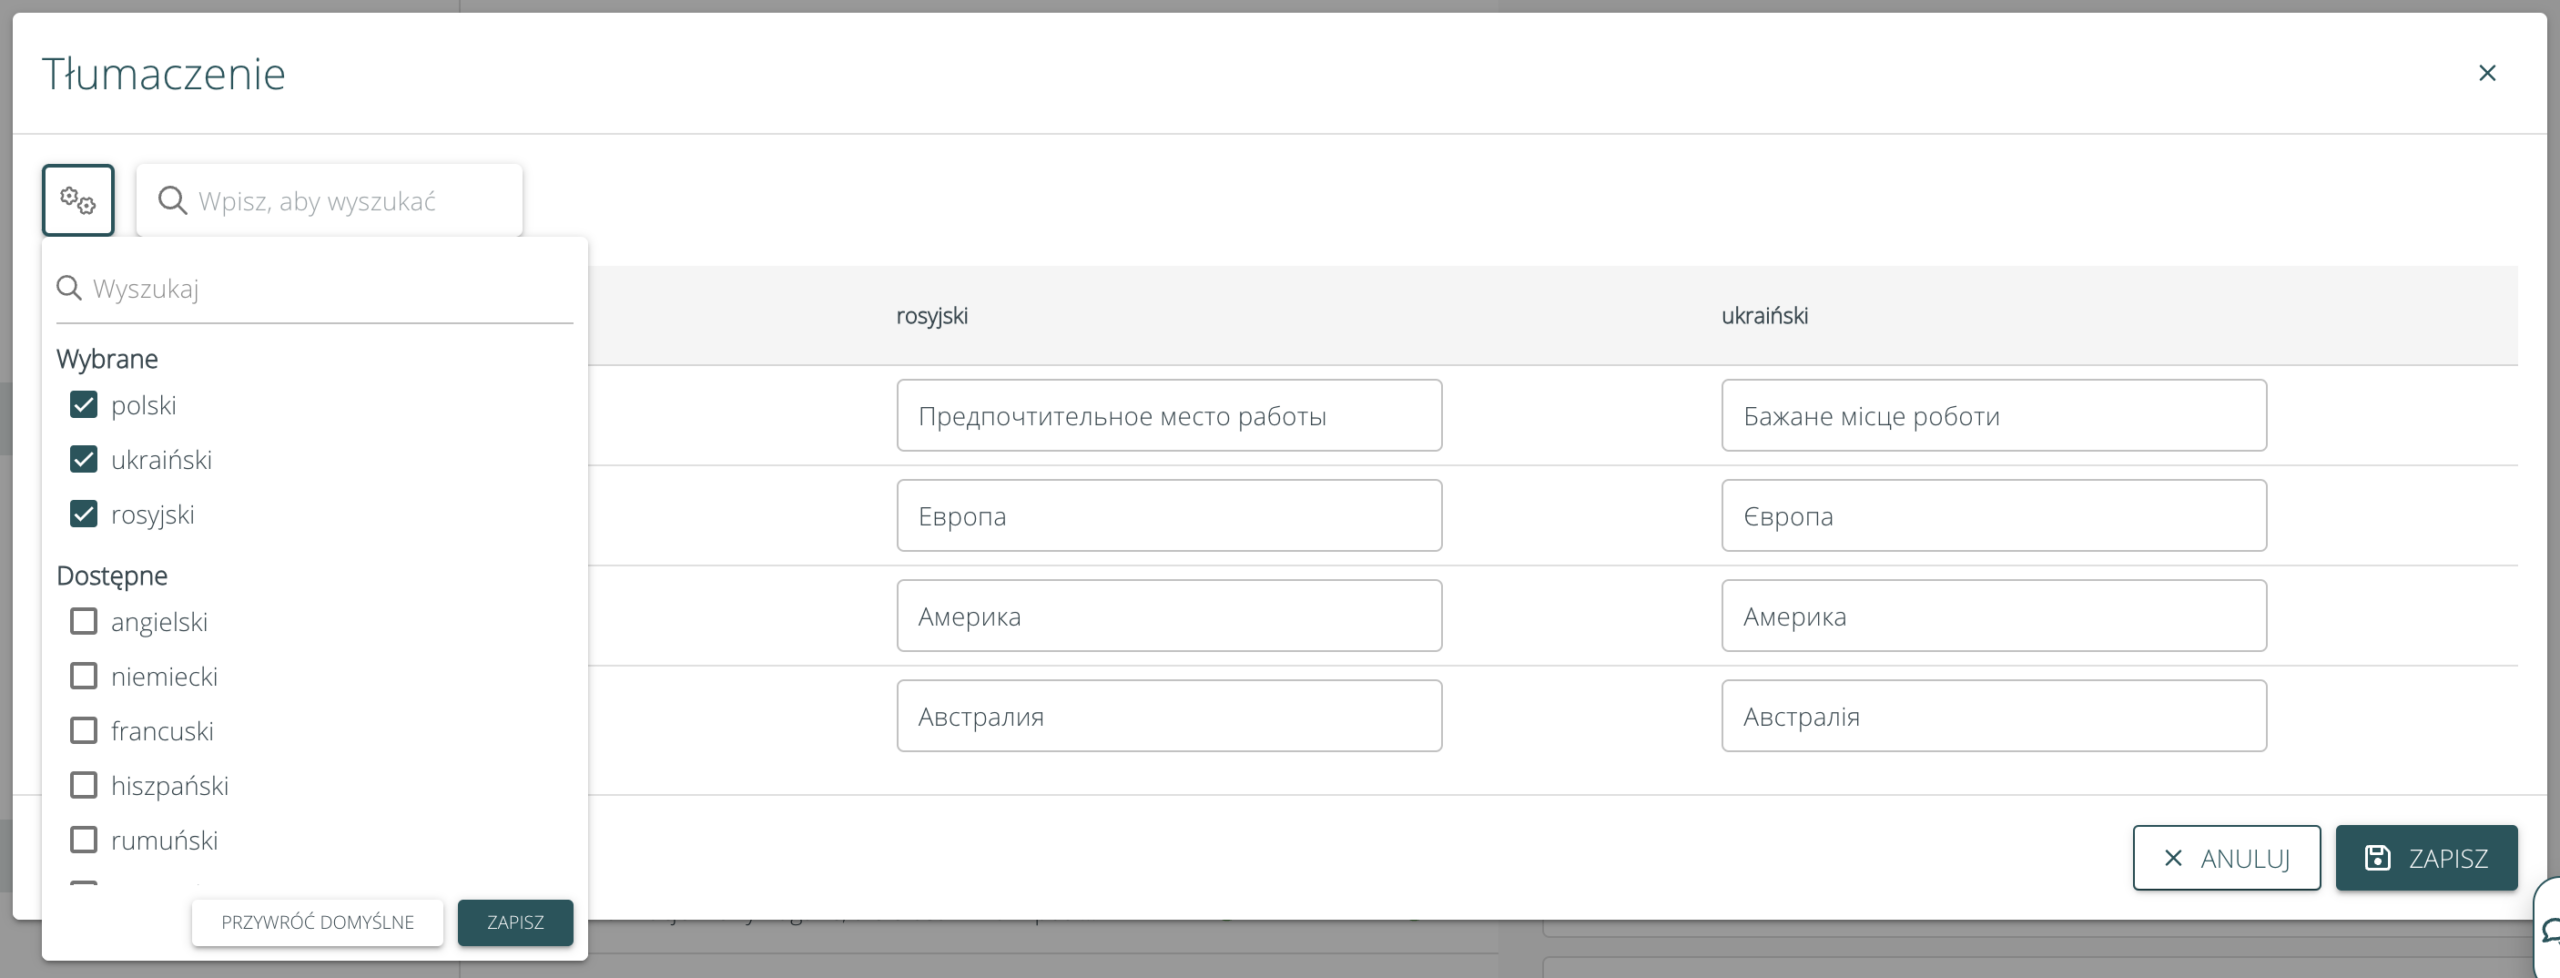Enable the rumuński language checkbox
The height and width of the screenshot is (978, 2560).
(84, 840)
